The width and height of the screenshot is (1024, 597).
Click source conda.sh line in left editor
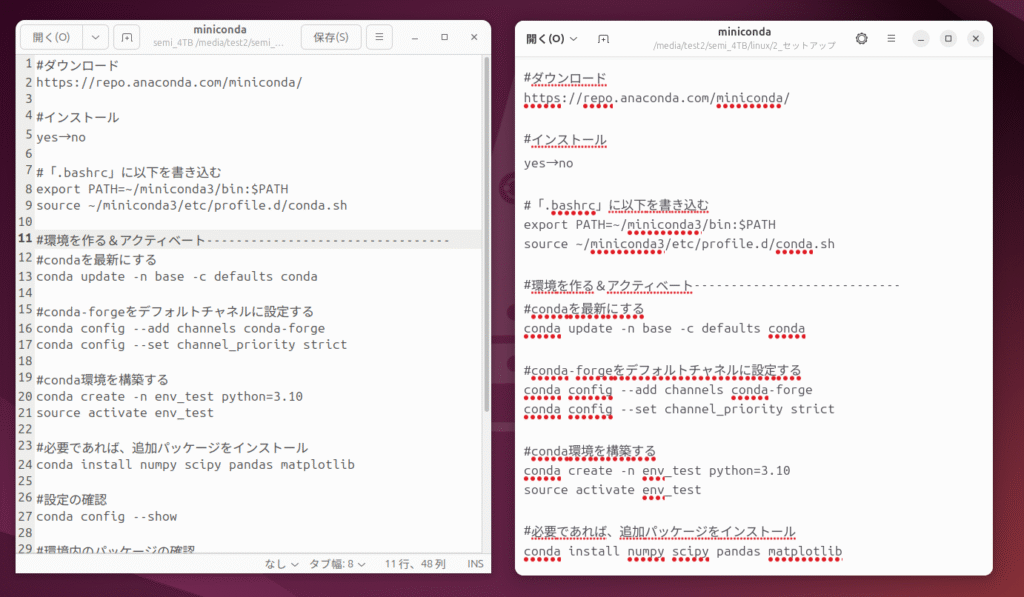[x=191, y=205]
